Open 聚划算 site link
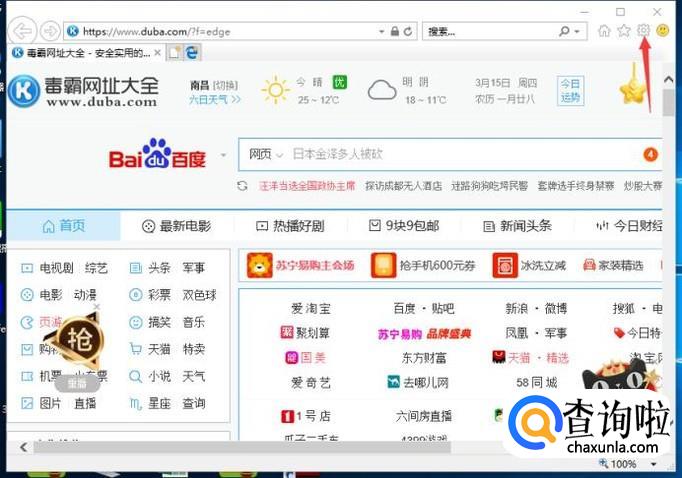The image size is (682, 478). [305, 333]
